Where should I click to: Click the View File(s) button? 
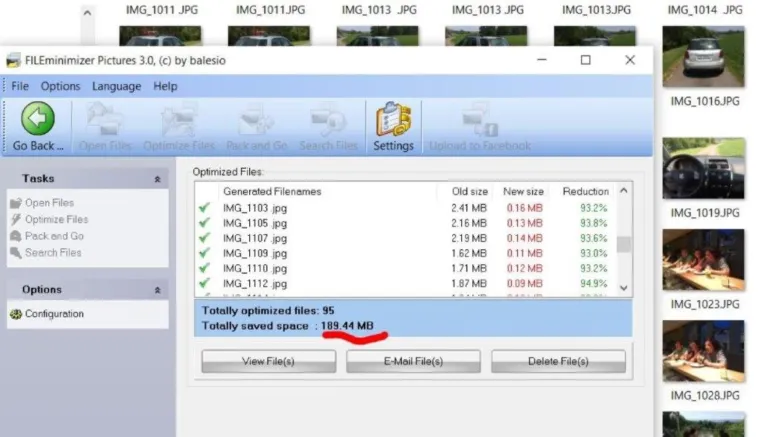tap(268, 361)
